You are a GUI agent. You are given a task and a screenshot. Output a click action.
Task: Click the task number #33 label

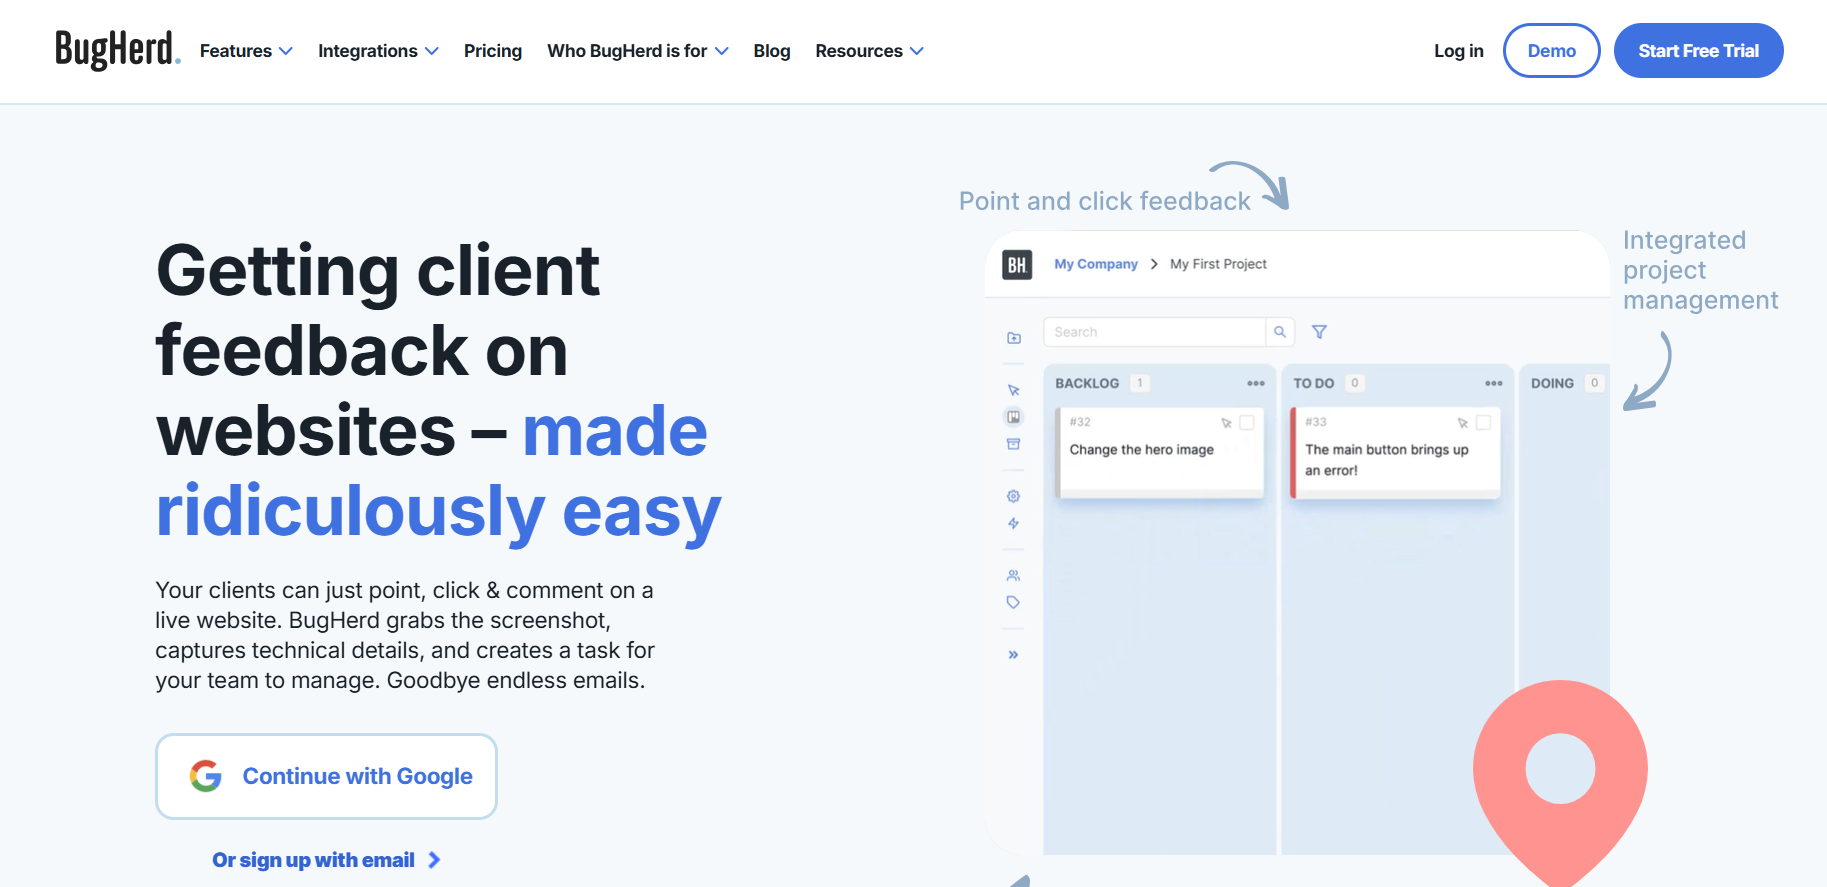(1316, 422)
